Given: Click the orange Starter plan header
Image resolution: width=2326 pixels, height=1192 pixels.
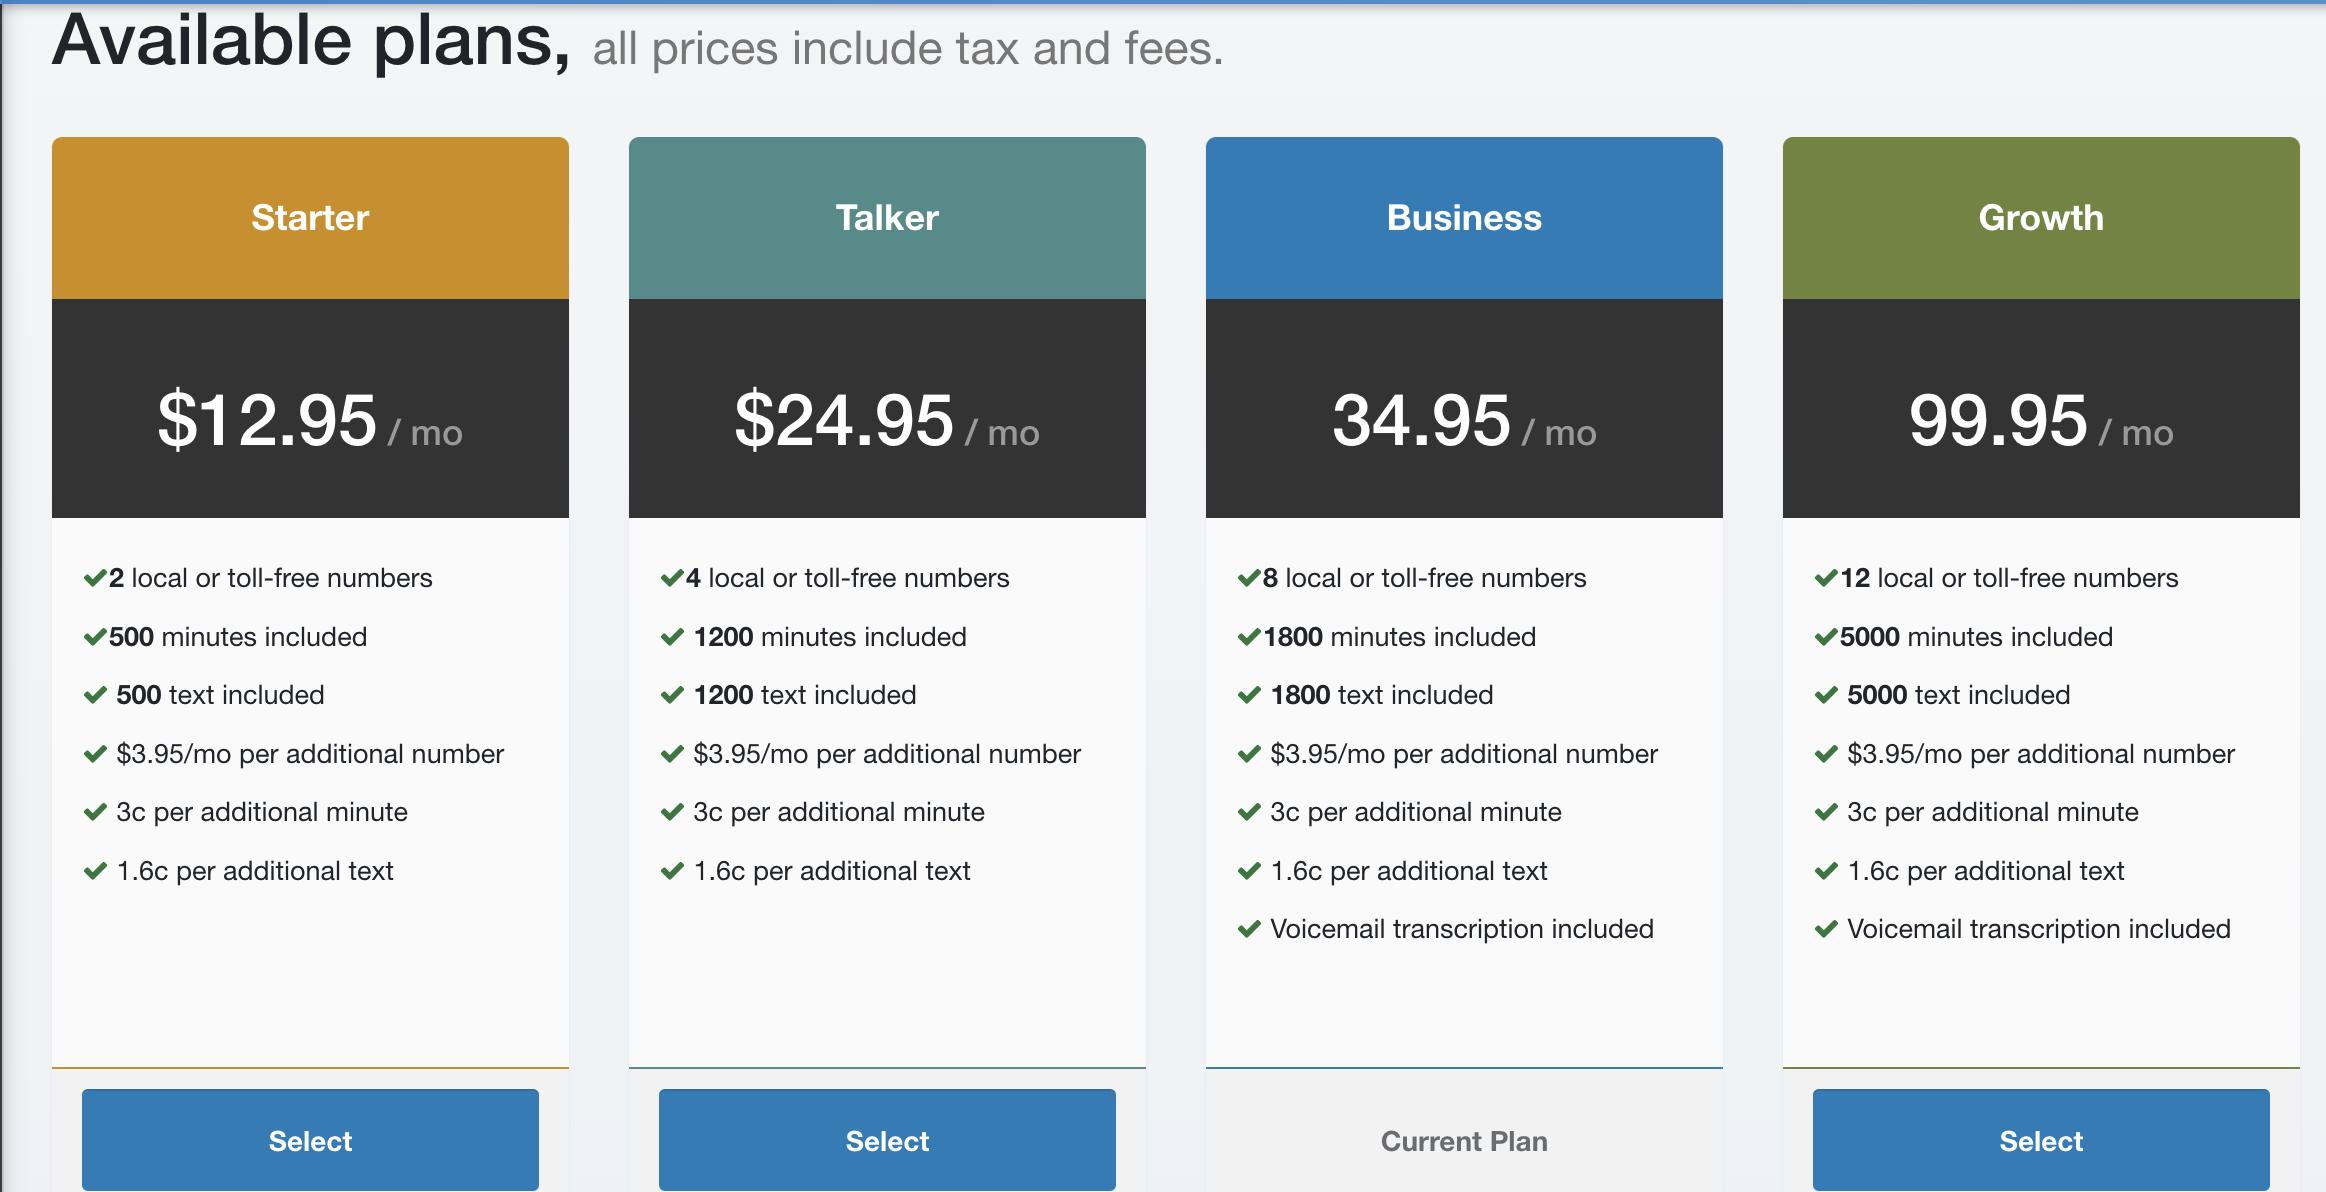Looking at the screenshot, I should click(310, 218).
